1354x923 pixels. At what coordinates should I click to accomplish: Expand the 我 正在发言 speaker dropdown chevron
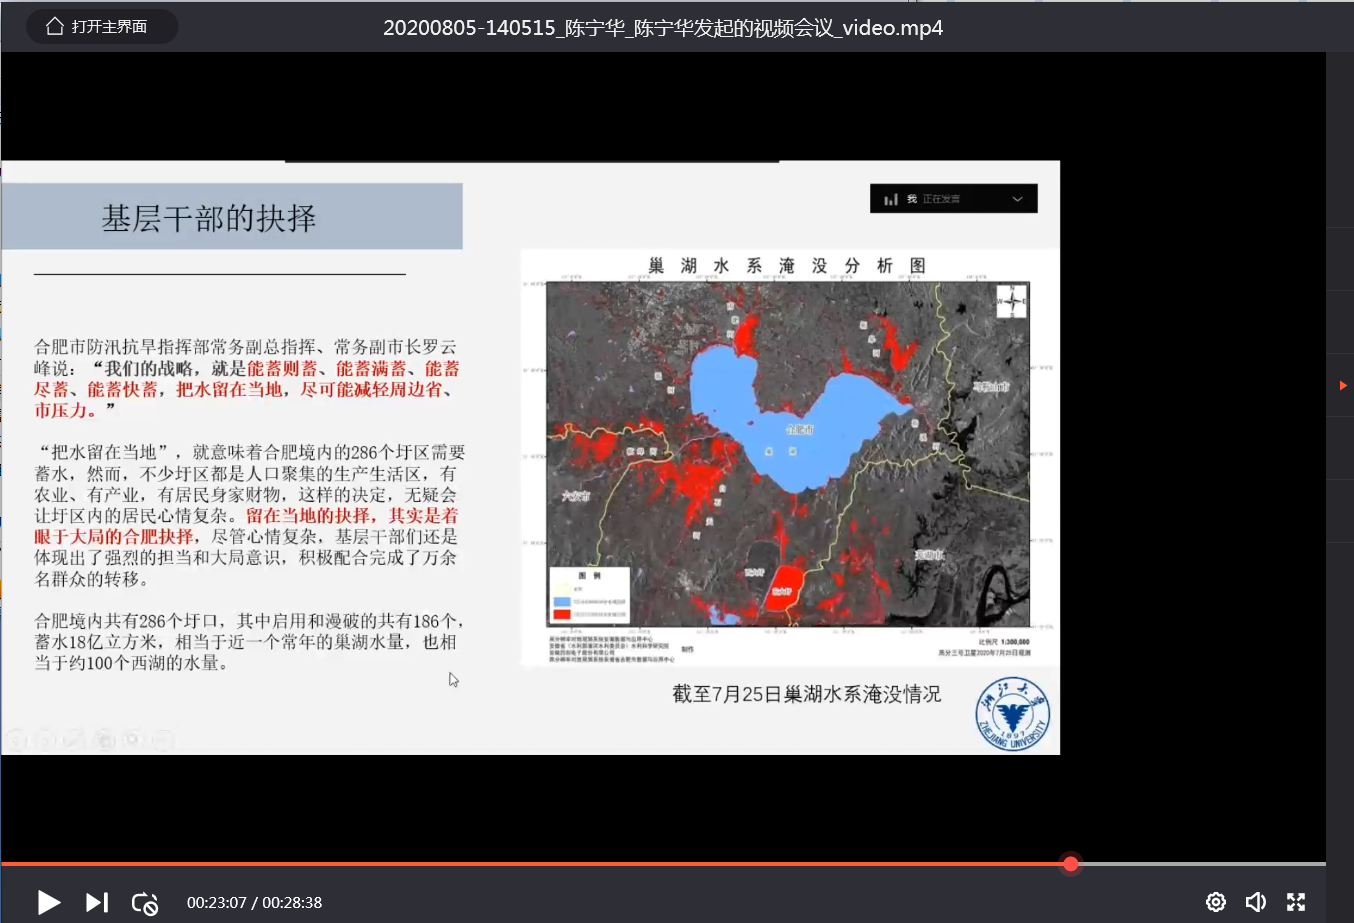click(1017, 199)
